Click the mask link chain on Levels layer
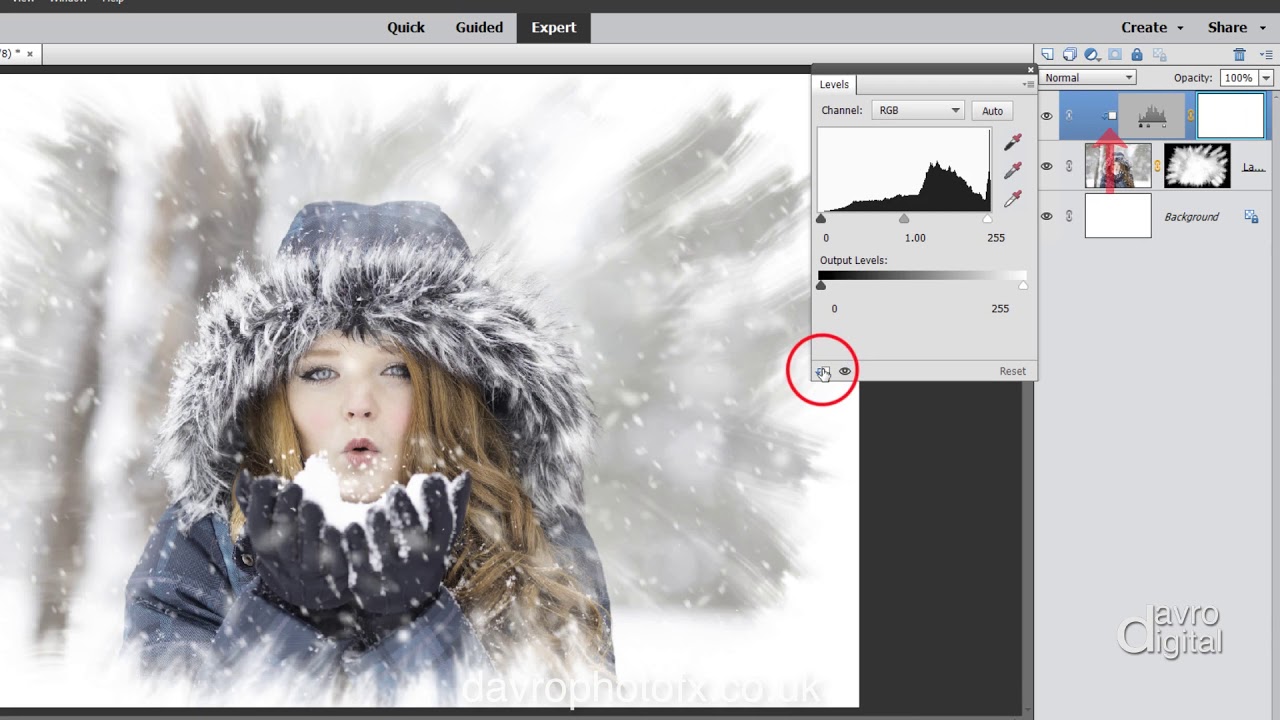The height and width of the screenshot is (720, 1280). pyautogui.click(x=1190, y=116)
